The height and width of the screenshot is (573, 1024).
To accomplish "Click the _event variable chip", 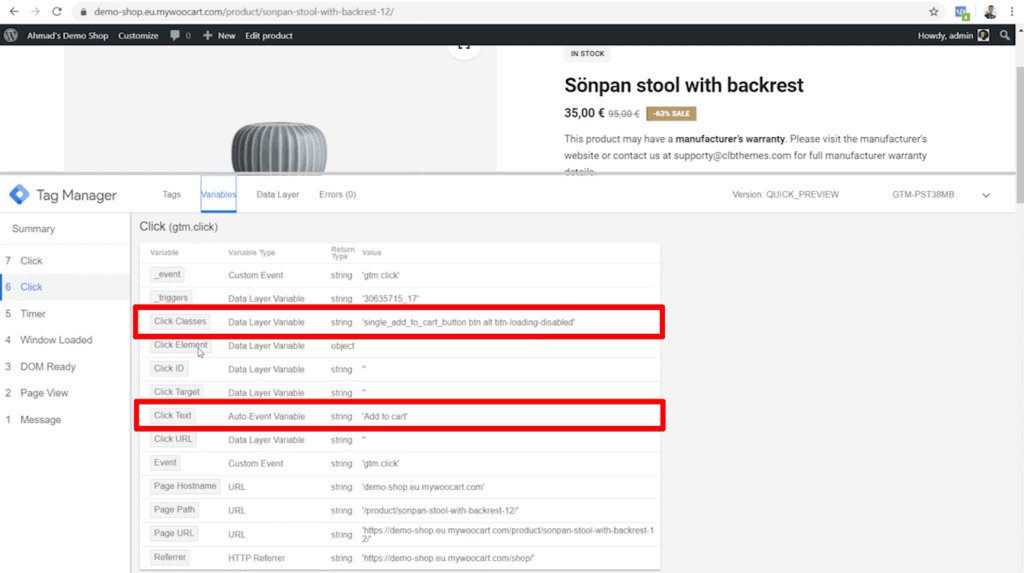I will 167,274.
